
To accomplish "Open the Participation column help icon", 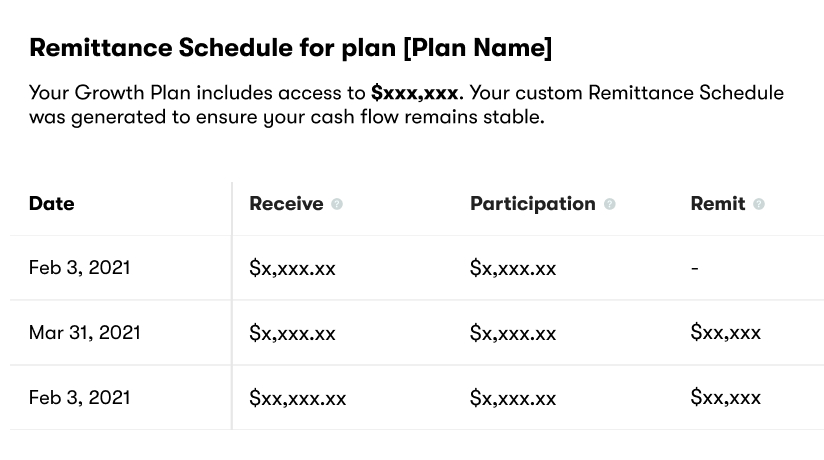I will coord(610,204).
